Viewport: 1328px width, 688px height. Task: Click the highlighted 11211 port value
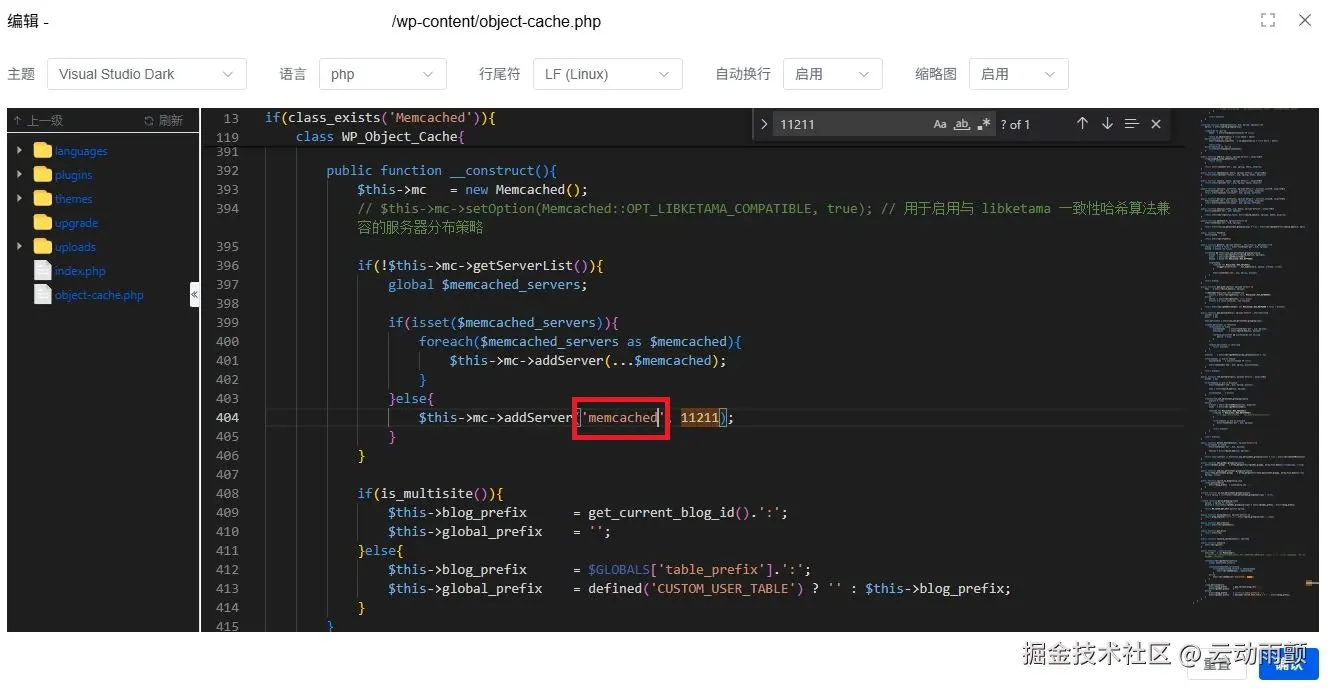[700, 417]
